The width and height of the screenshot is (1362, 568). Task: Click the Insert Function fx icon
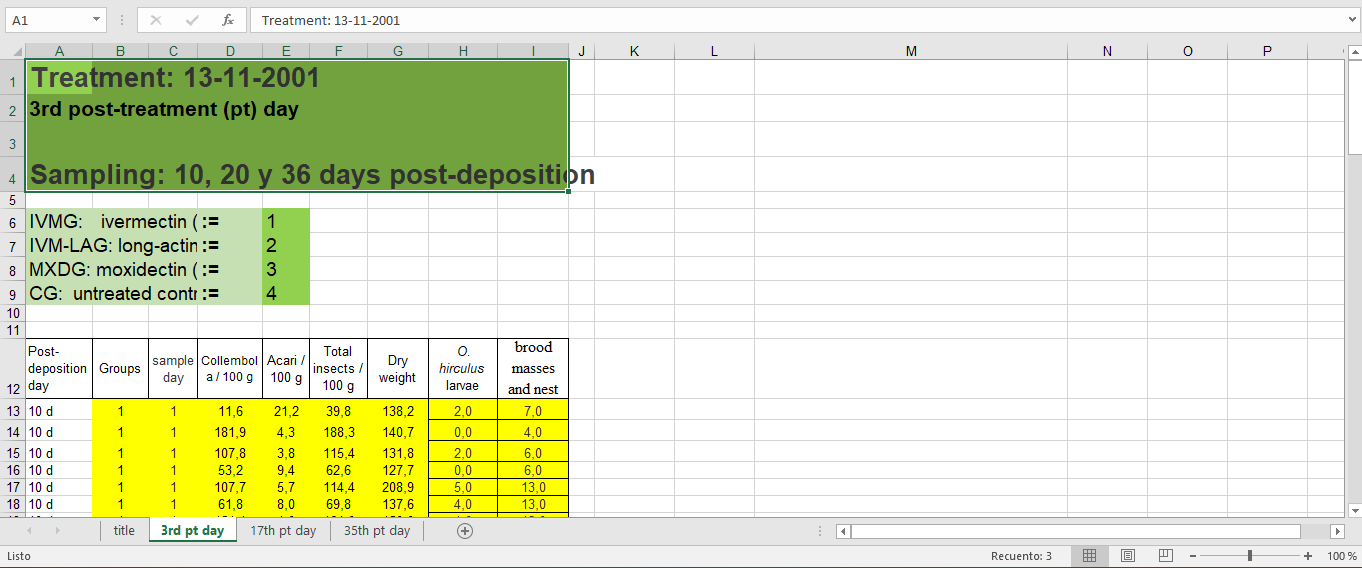[228, 20]
